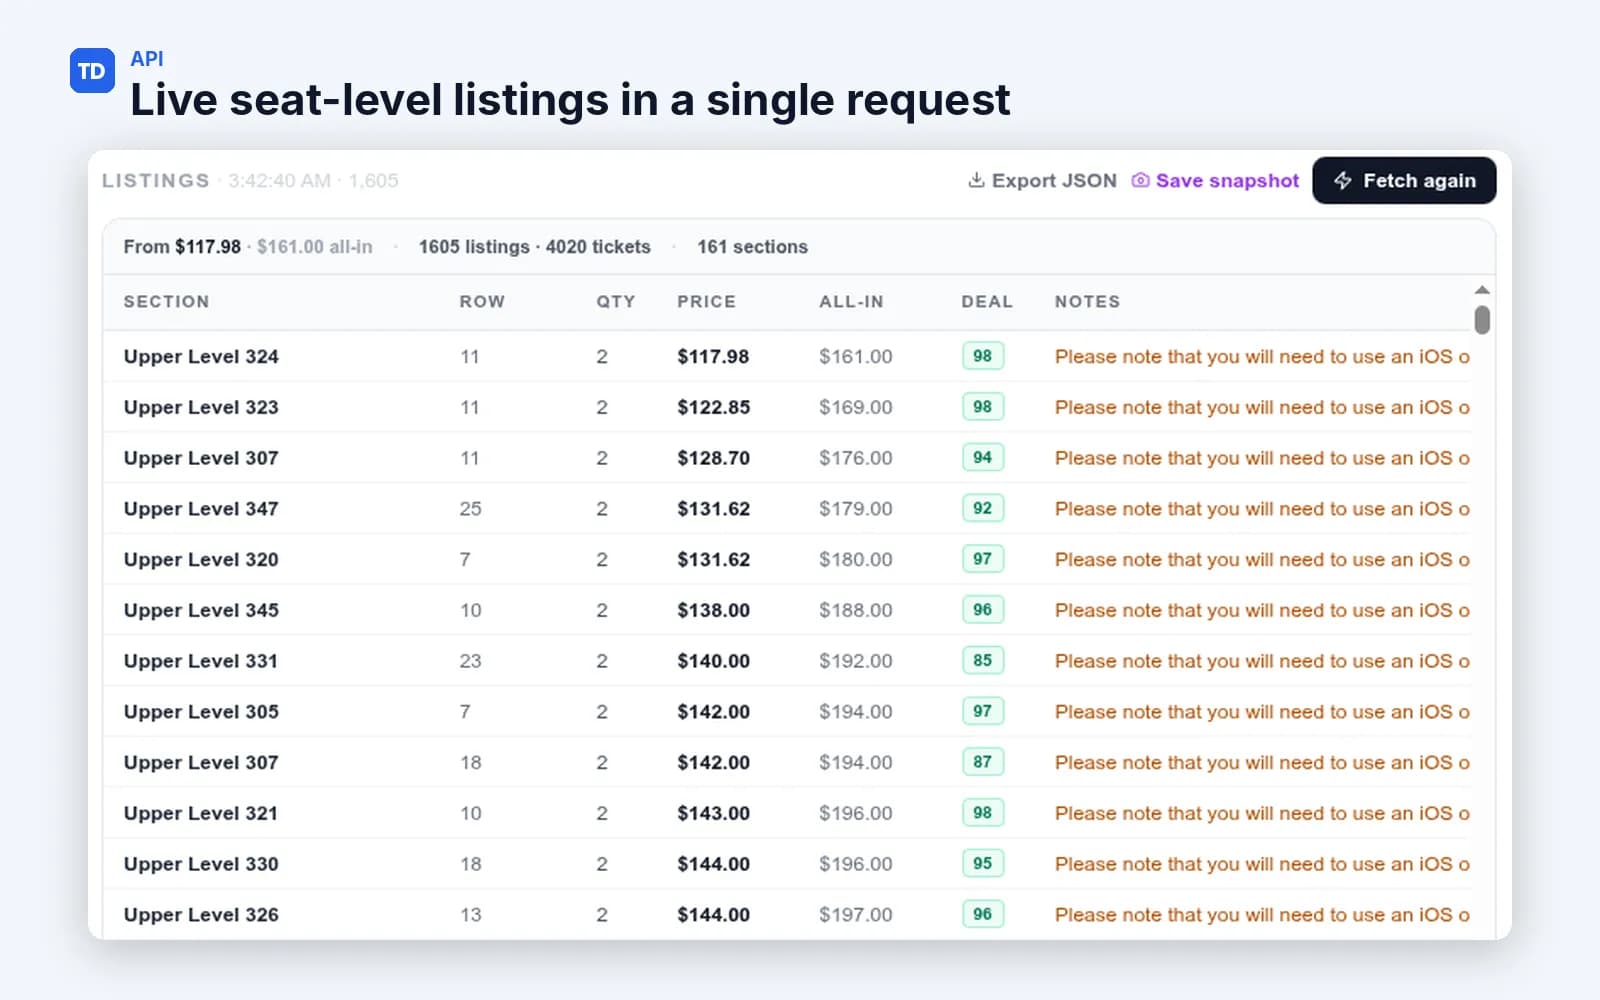Viewport: 1600px width, 1000px height.
Task: Click the $128.70 price cell
Action: click(x=713, y=458)
